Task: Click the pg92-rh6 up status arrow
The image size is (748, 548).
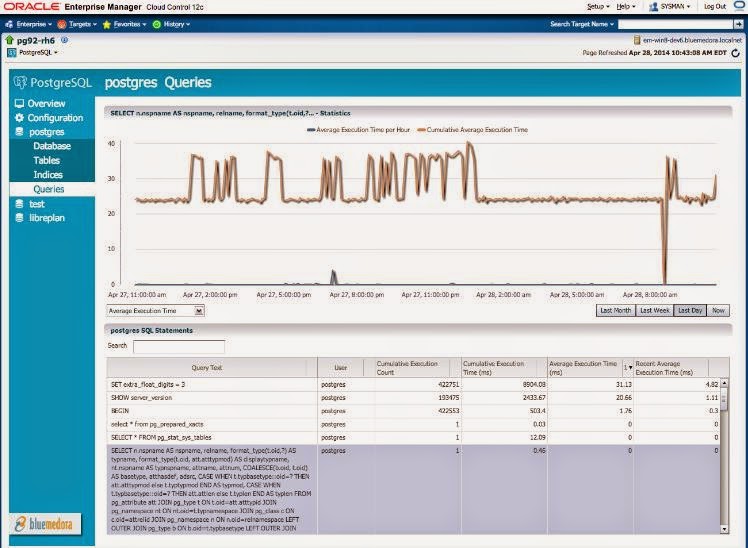Action: click(x=10, y=40)
